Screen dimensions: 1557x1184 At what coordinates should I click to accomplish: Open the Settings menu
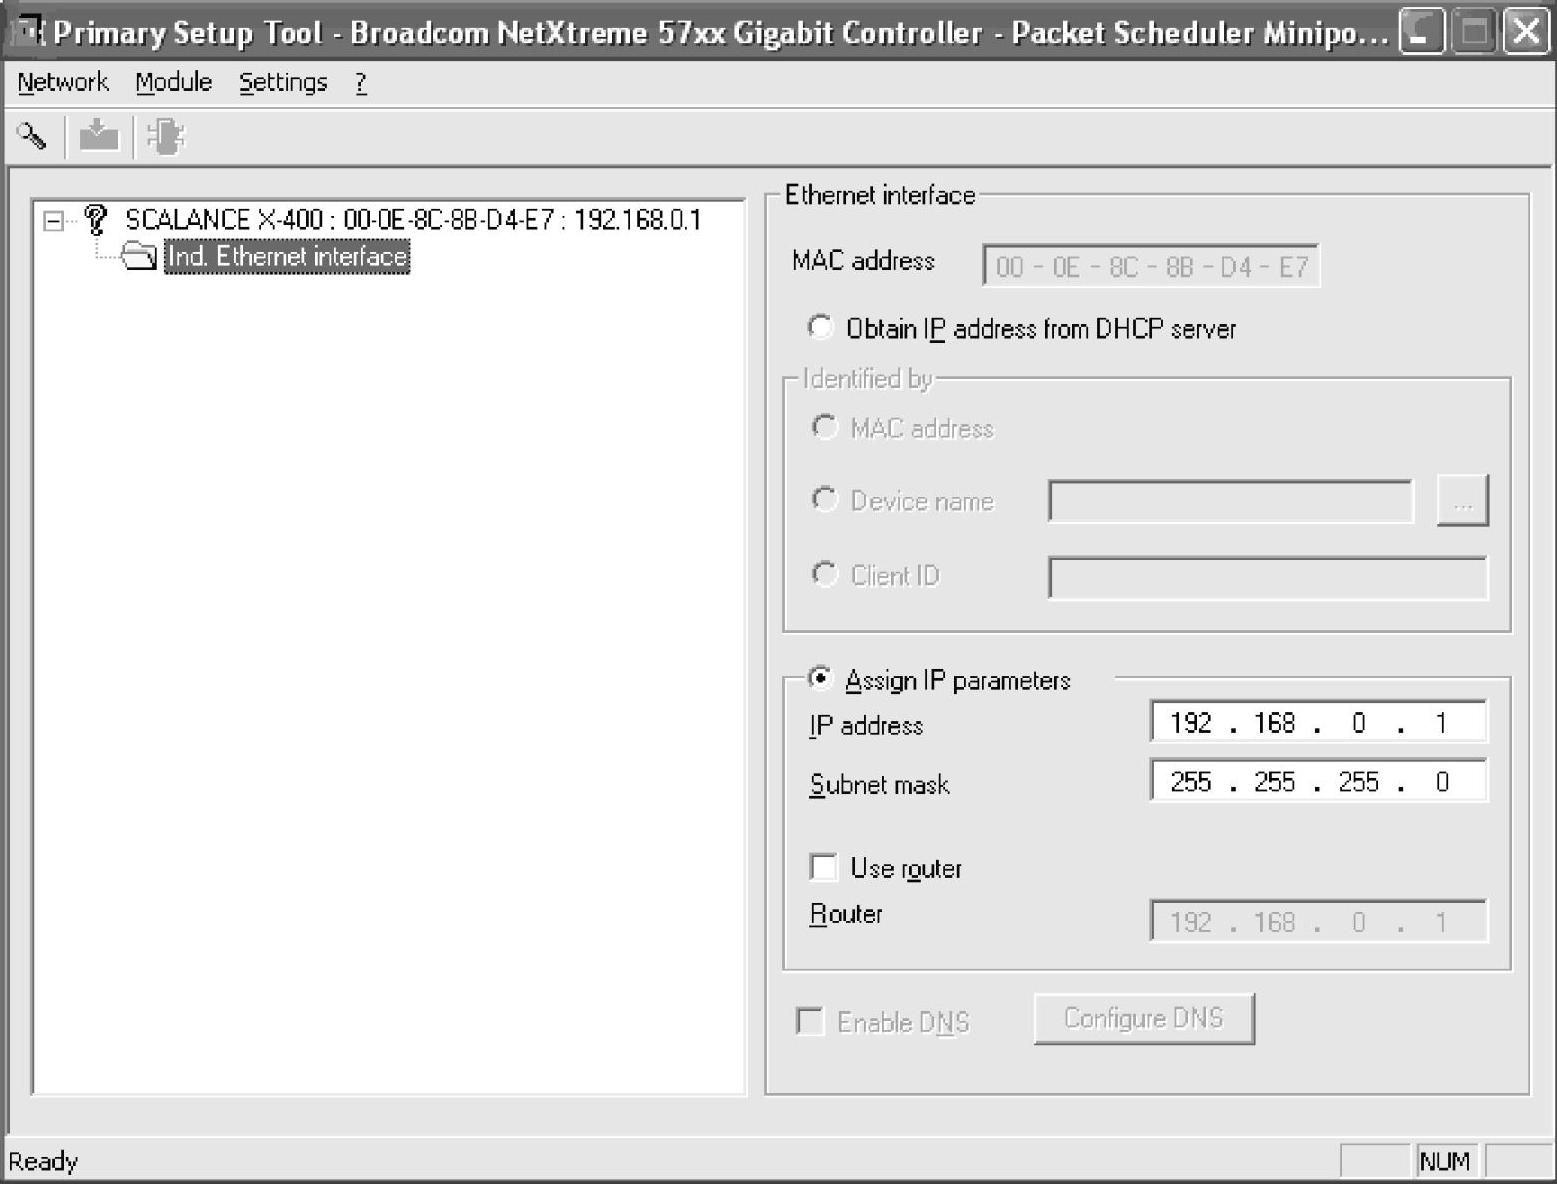tap(283, 82)
